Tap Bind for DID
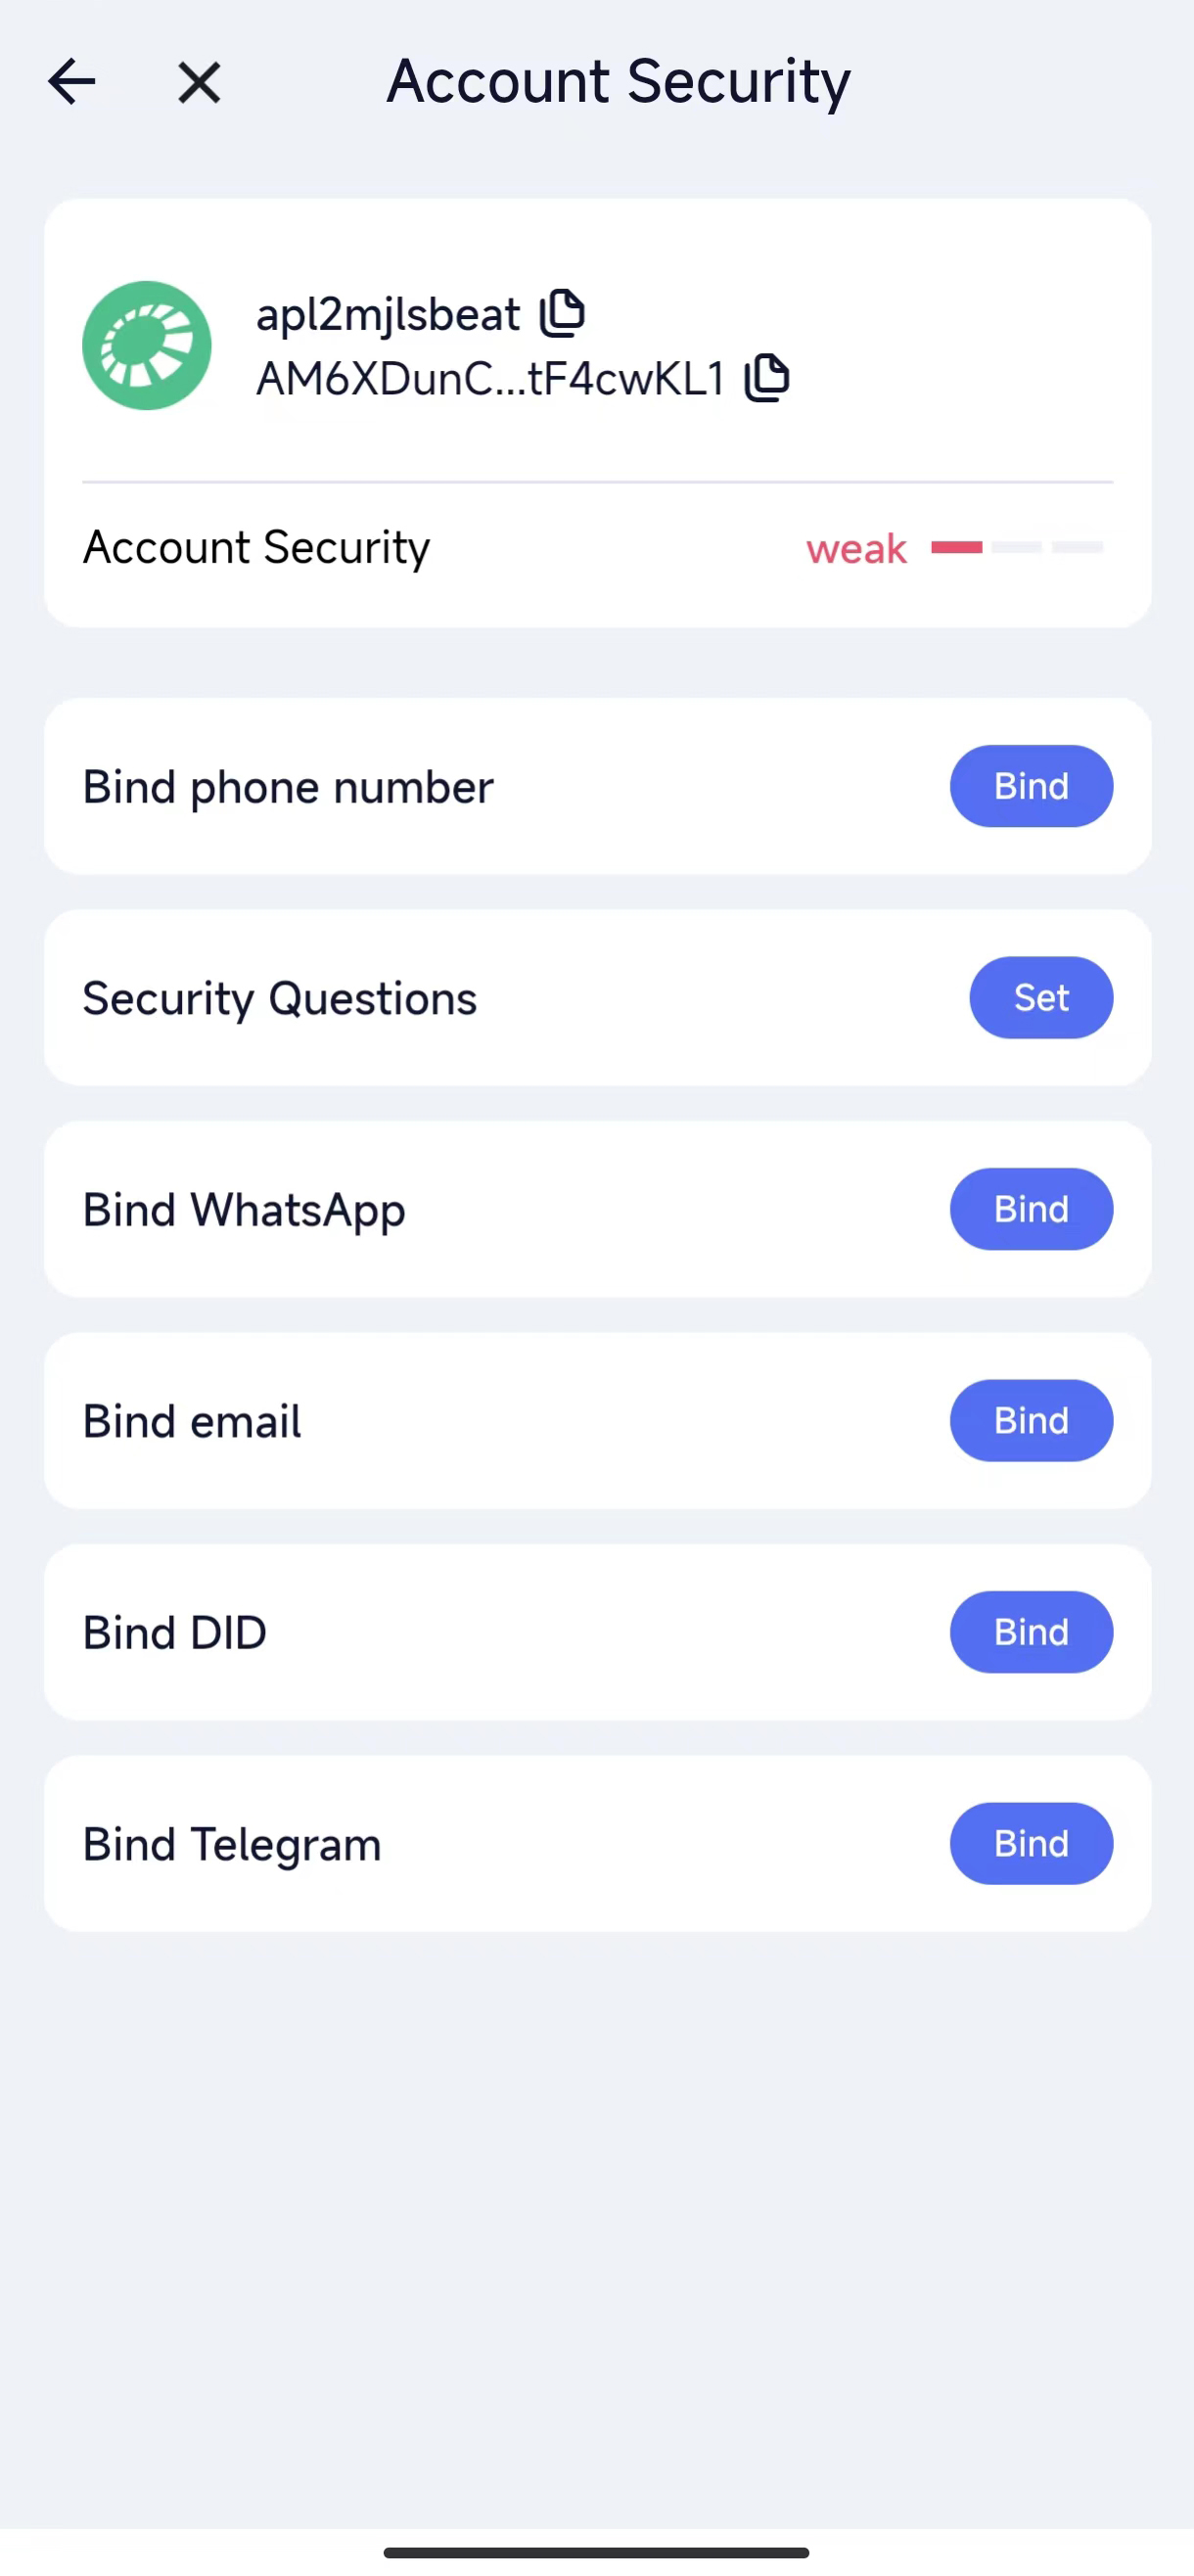Image resolution: width=1194 pixels, height=2576 pixels. (1030, 1632)
